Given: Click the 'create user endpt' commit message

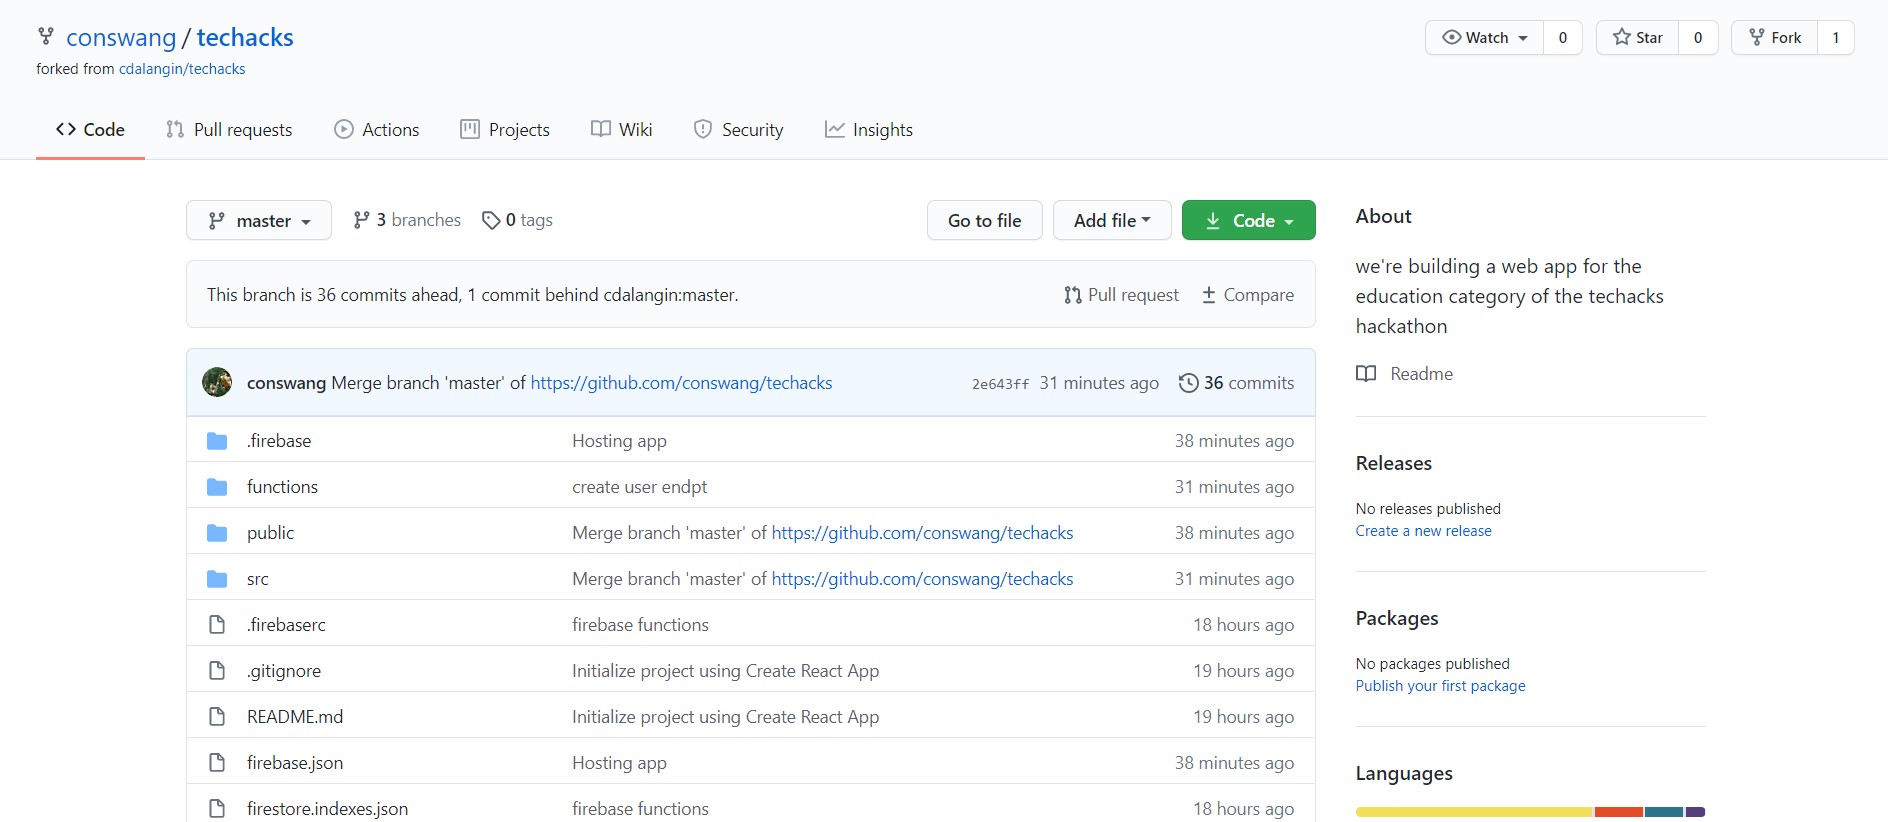Looking at the screenshot, I should tap(639, 487).
